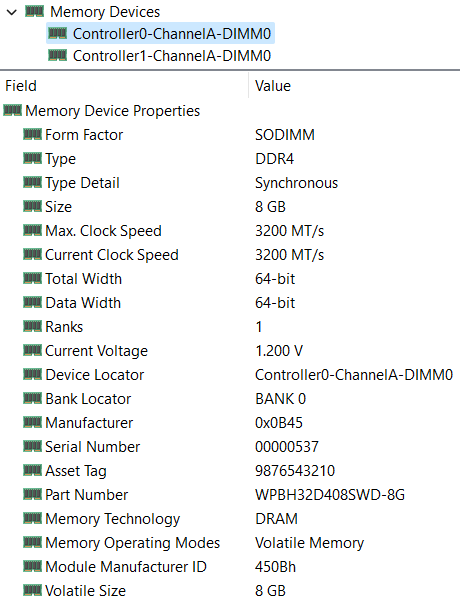Select the Serial Number row
This screenshot has height=602, width=460.
[x=230, y=447]
